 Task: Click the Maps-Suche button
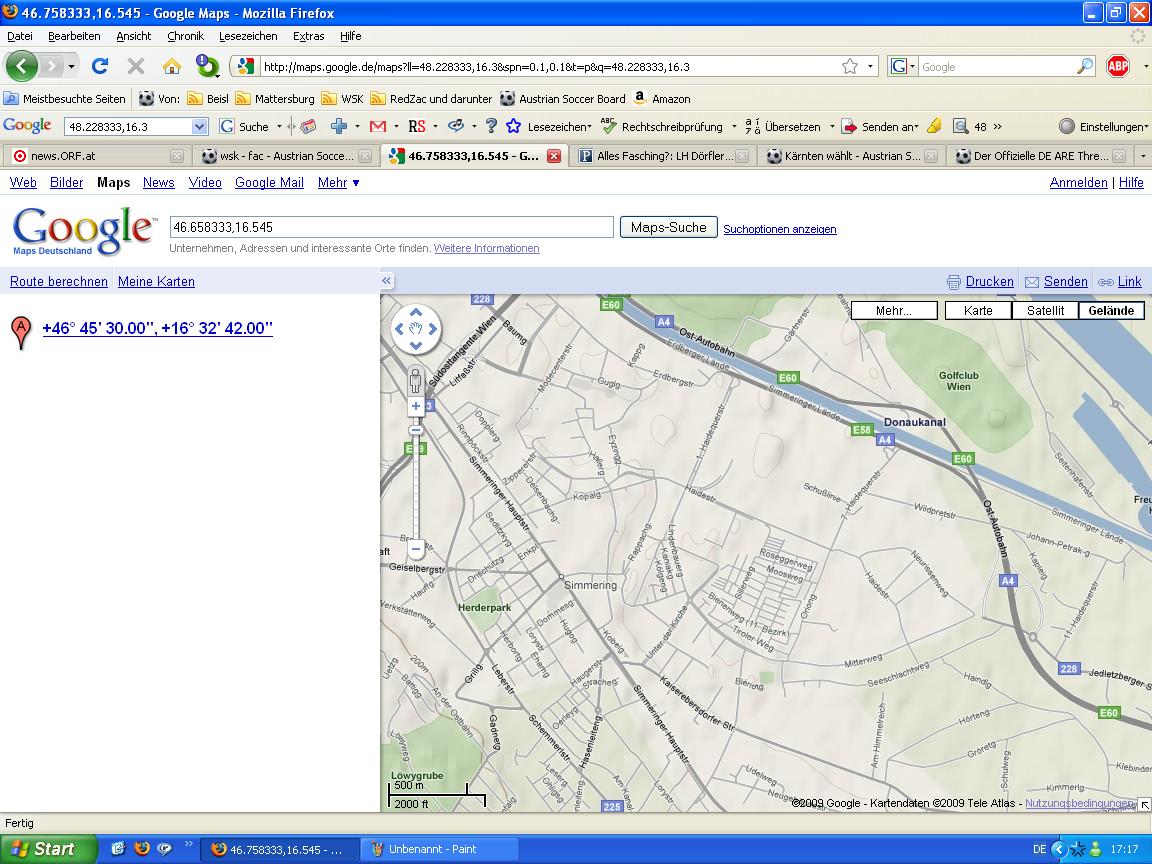tap(669, 227)
